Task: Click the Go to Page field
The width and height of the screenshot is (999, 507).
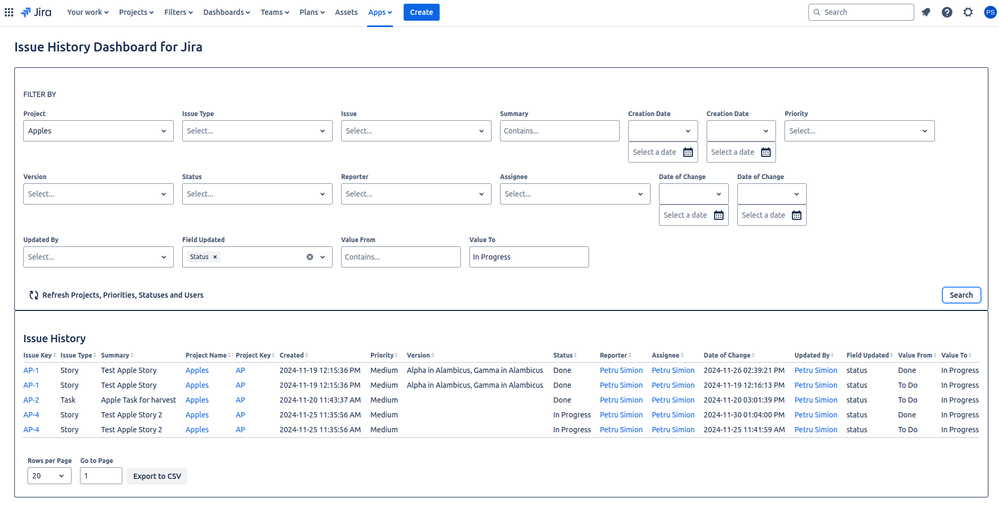Action: pyautogui.click(x=101, y=476)
